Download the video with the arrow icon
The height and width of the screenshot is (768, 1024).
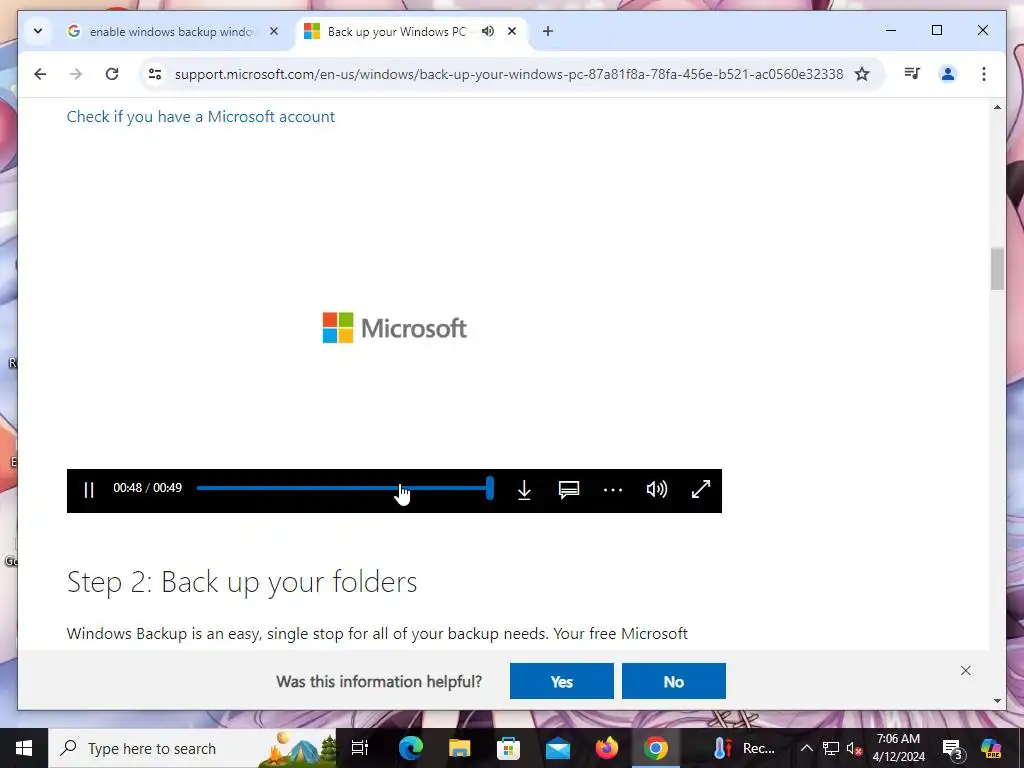[524, 490]
